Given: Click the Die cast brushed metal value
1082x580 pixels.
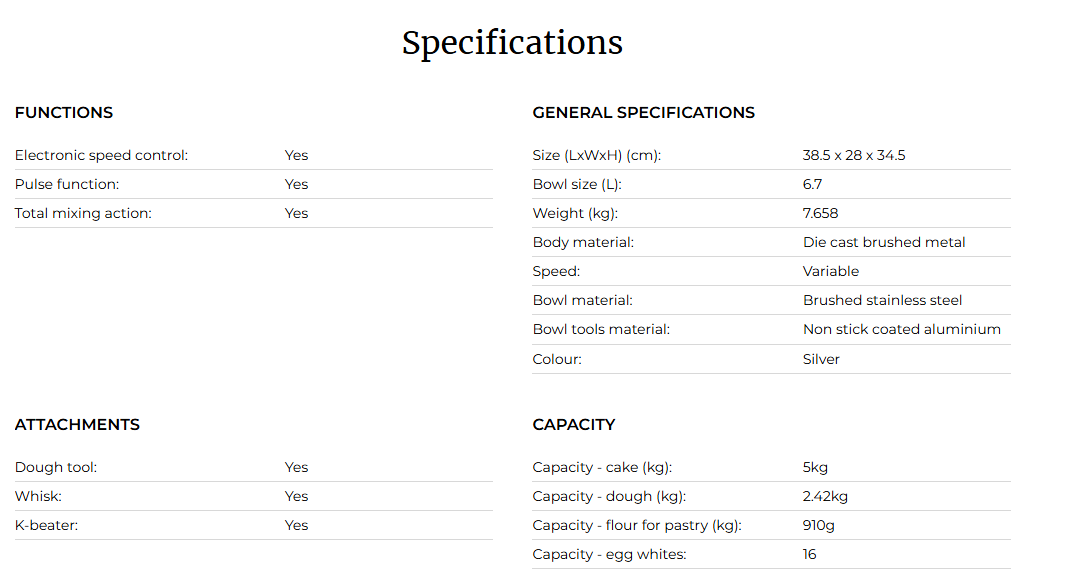Looking at the screenshot, I should (884, 242).
